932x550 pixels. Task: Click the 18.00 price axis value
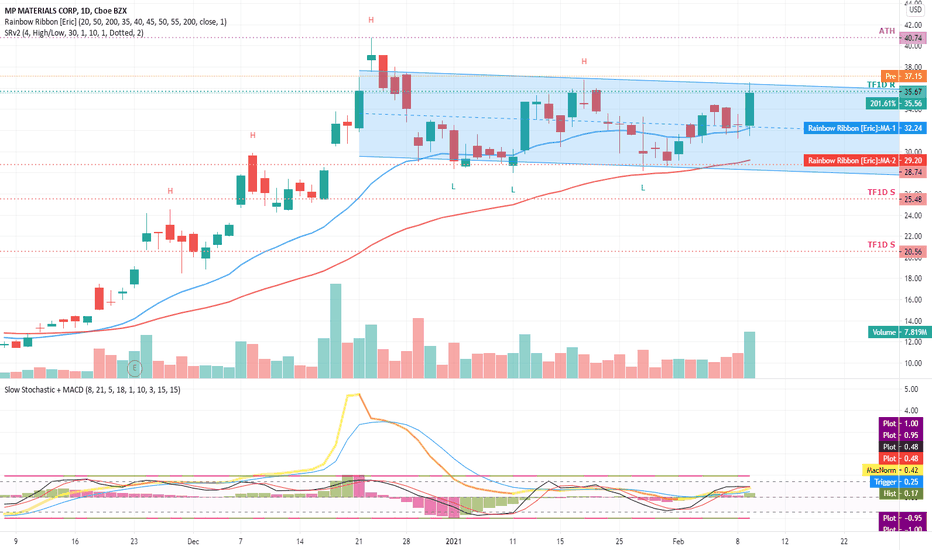pyautogui.click(x=913, y=279)
